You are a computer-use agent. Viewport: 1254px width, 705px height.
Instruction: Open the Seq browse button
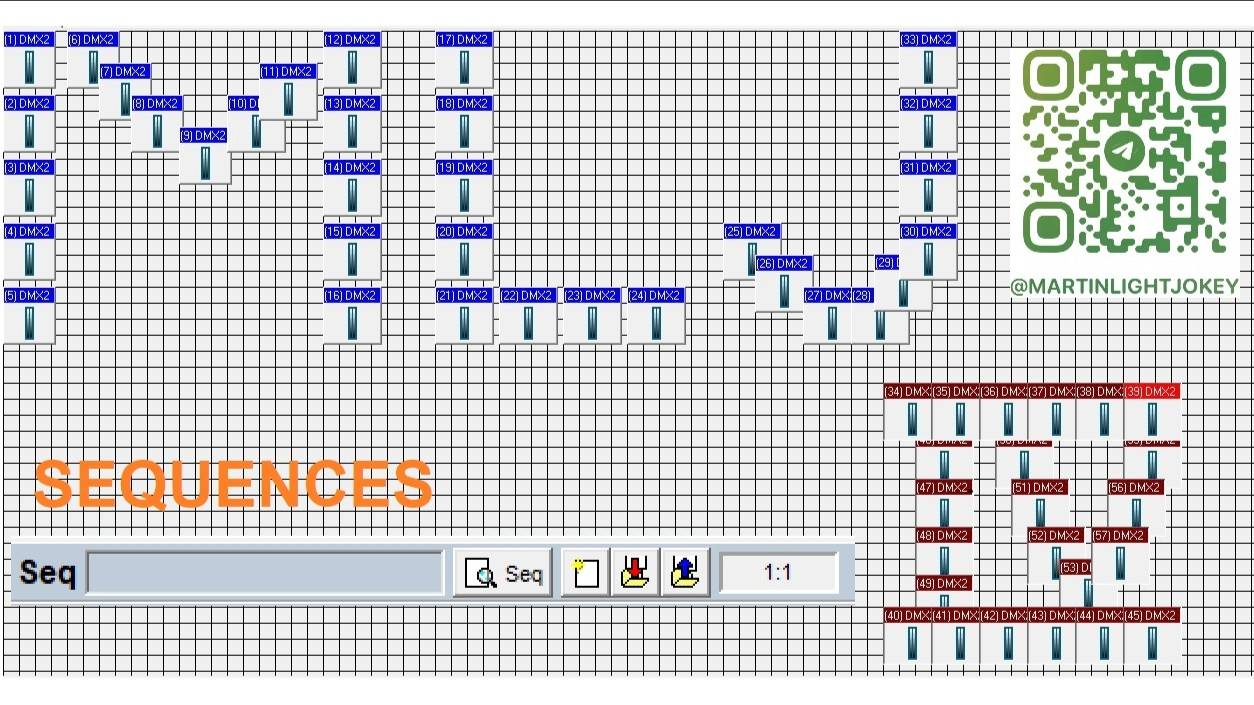point(503,573)
